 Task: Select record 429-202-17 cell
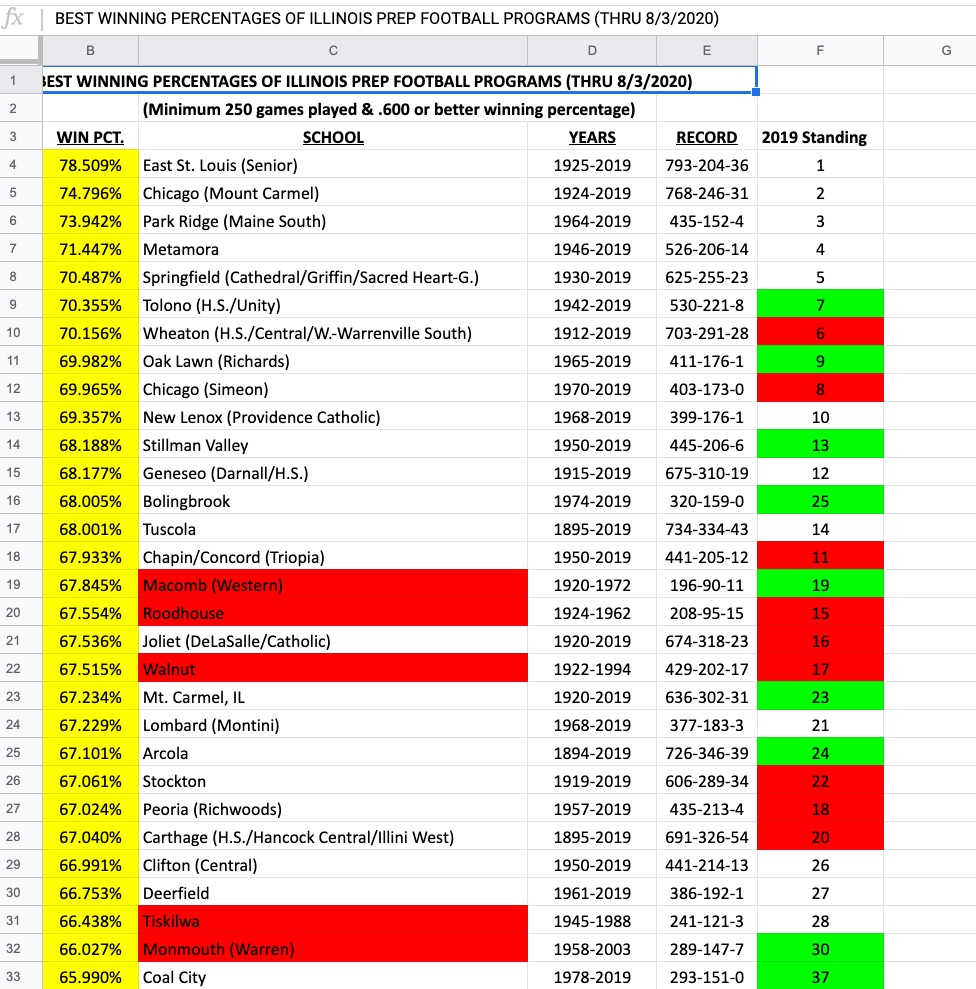[707, 669]
